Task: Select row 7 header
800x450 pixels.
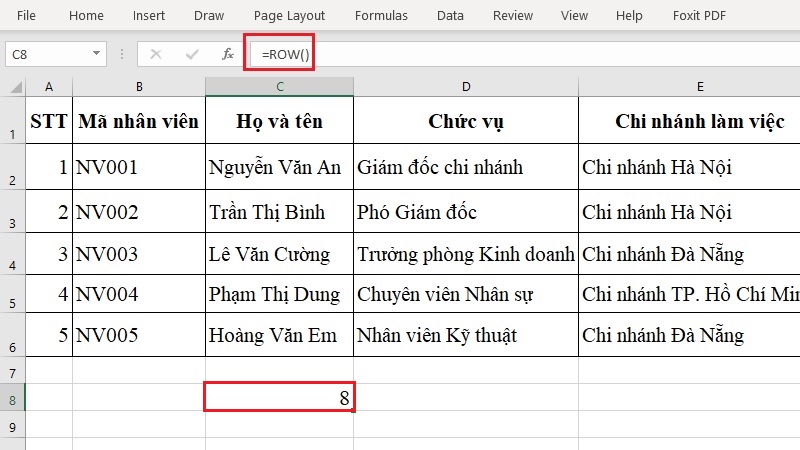Action: [x=12, y=370]
